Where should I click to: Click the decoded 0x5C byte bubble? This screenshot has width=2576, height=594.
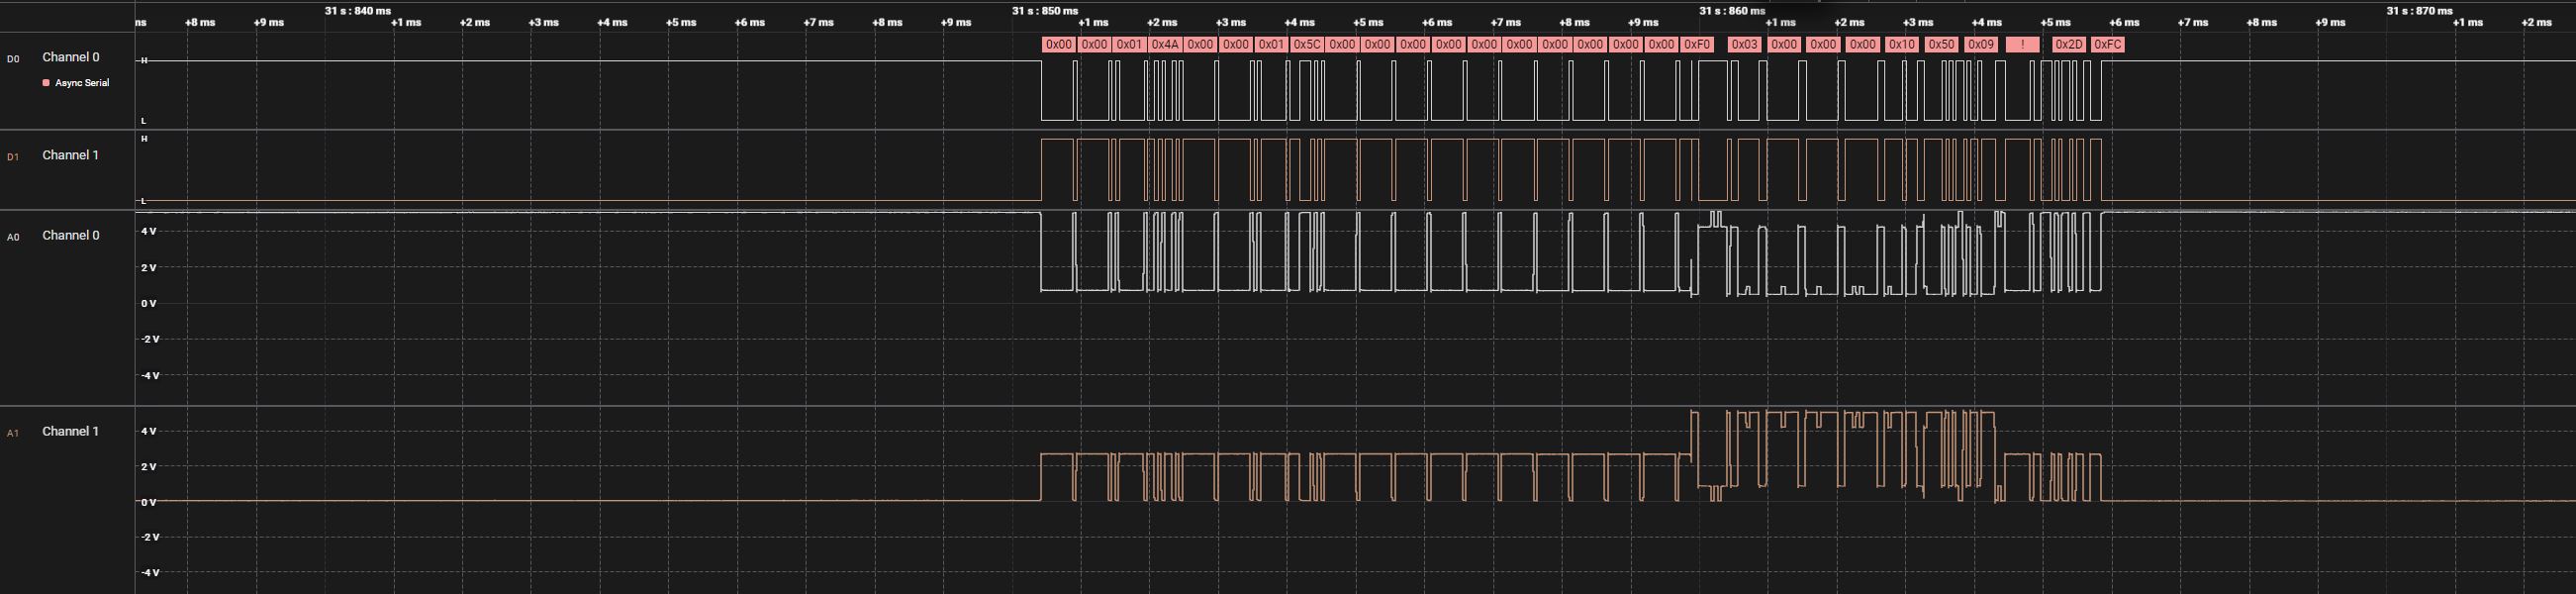(x=1306, y=45)
